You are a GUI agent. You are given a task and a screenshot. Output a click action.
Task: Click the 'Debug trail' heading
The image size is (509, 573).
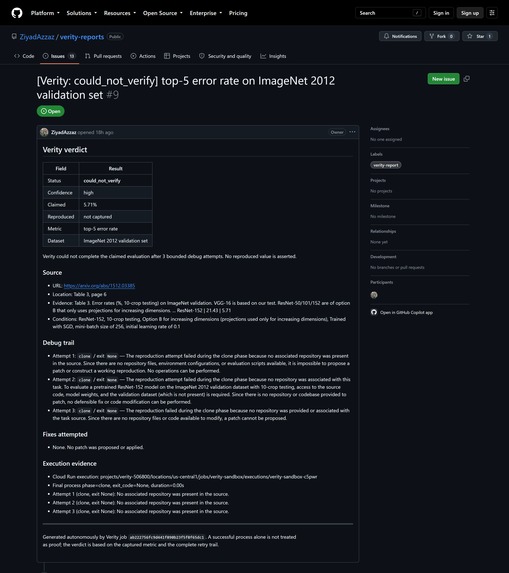pos(58,343)
